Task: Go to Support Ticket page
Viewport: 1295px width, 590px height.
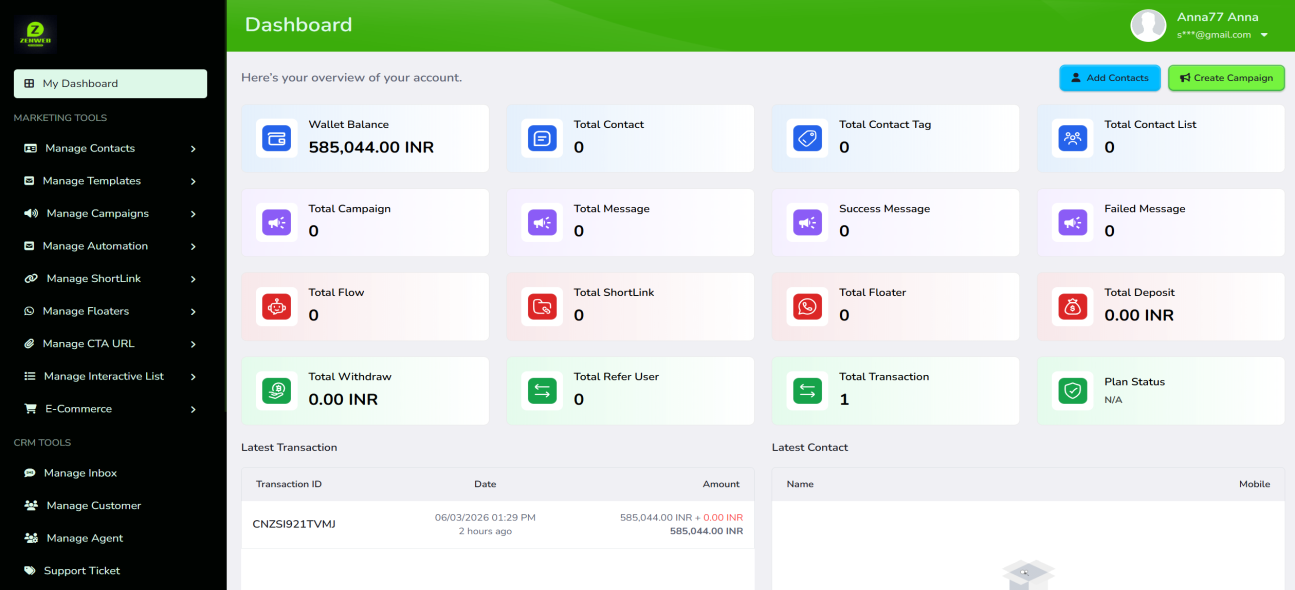Action: click(x=81, y=571)
